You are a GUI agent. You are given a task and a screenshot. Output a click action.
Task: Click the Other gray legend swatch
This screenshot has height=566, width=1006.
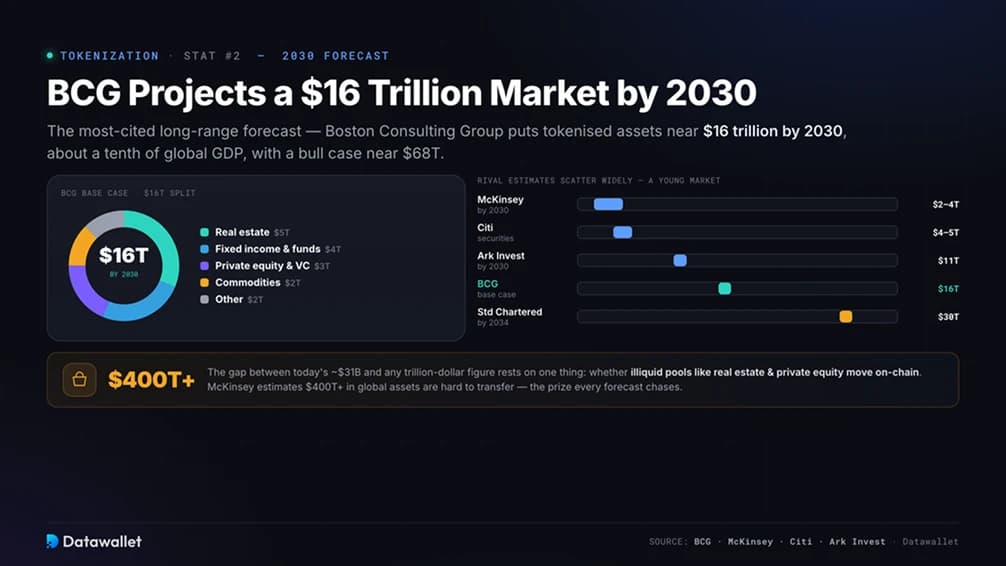(204, 299)
